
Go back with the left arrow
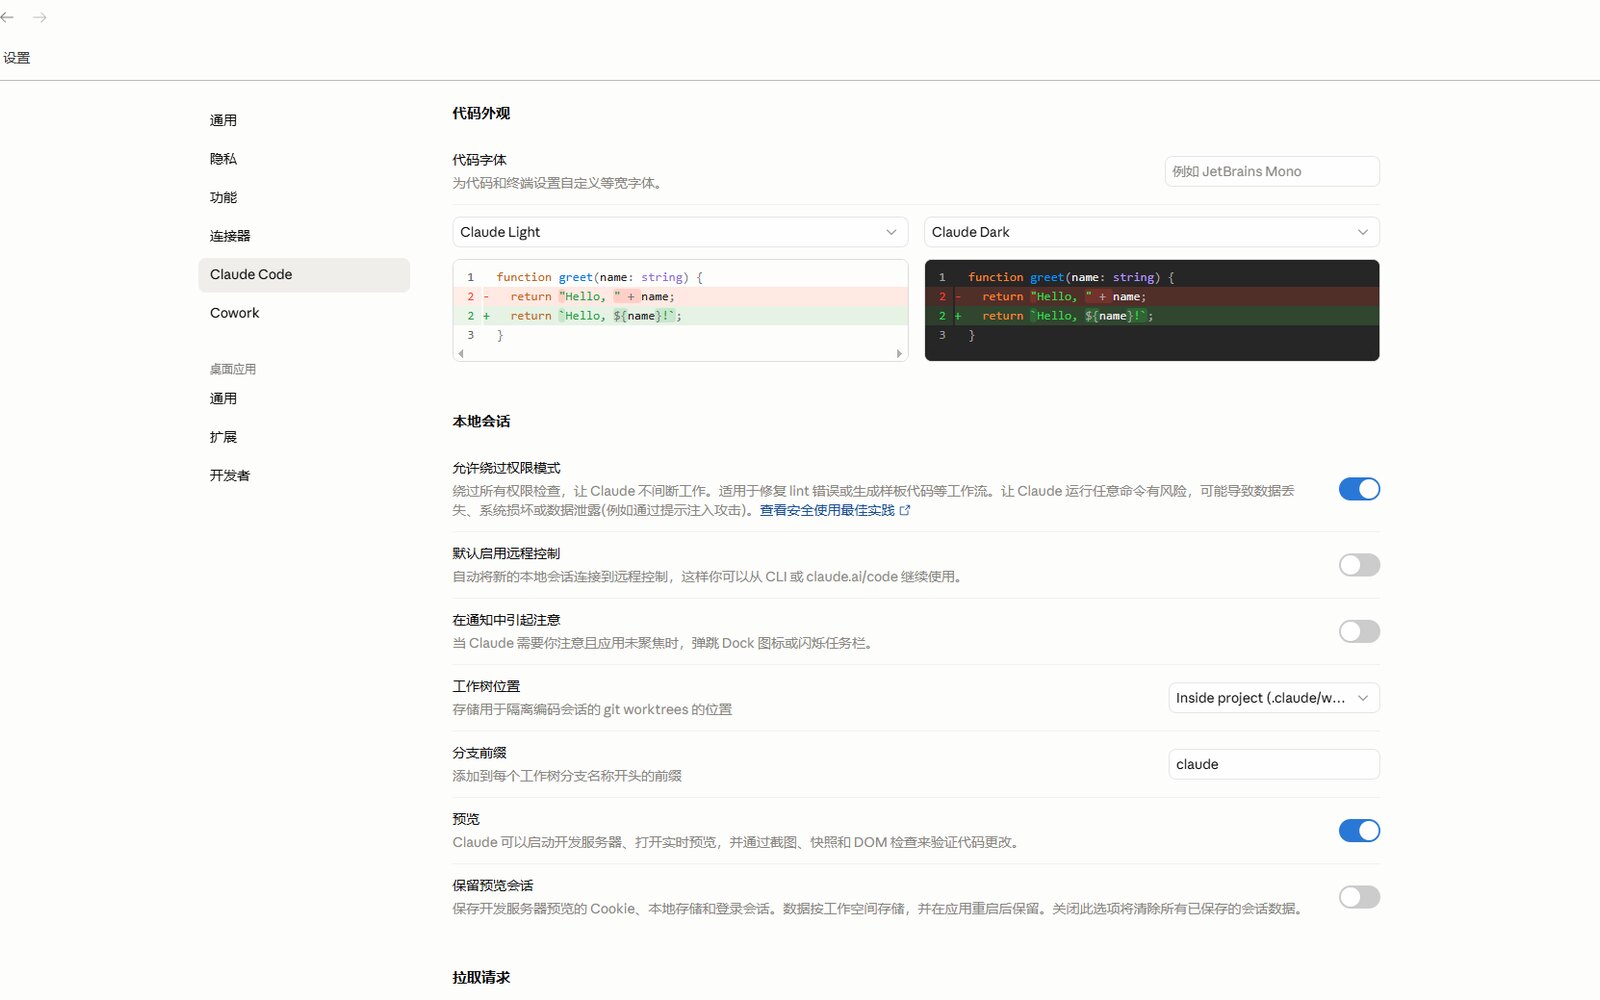point(7,17)
